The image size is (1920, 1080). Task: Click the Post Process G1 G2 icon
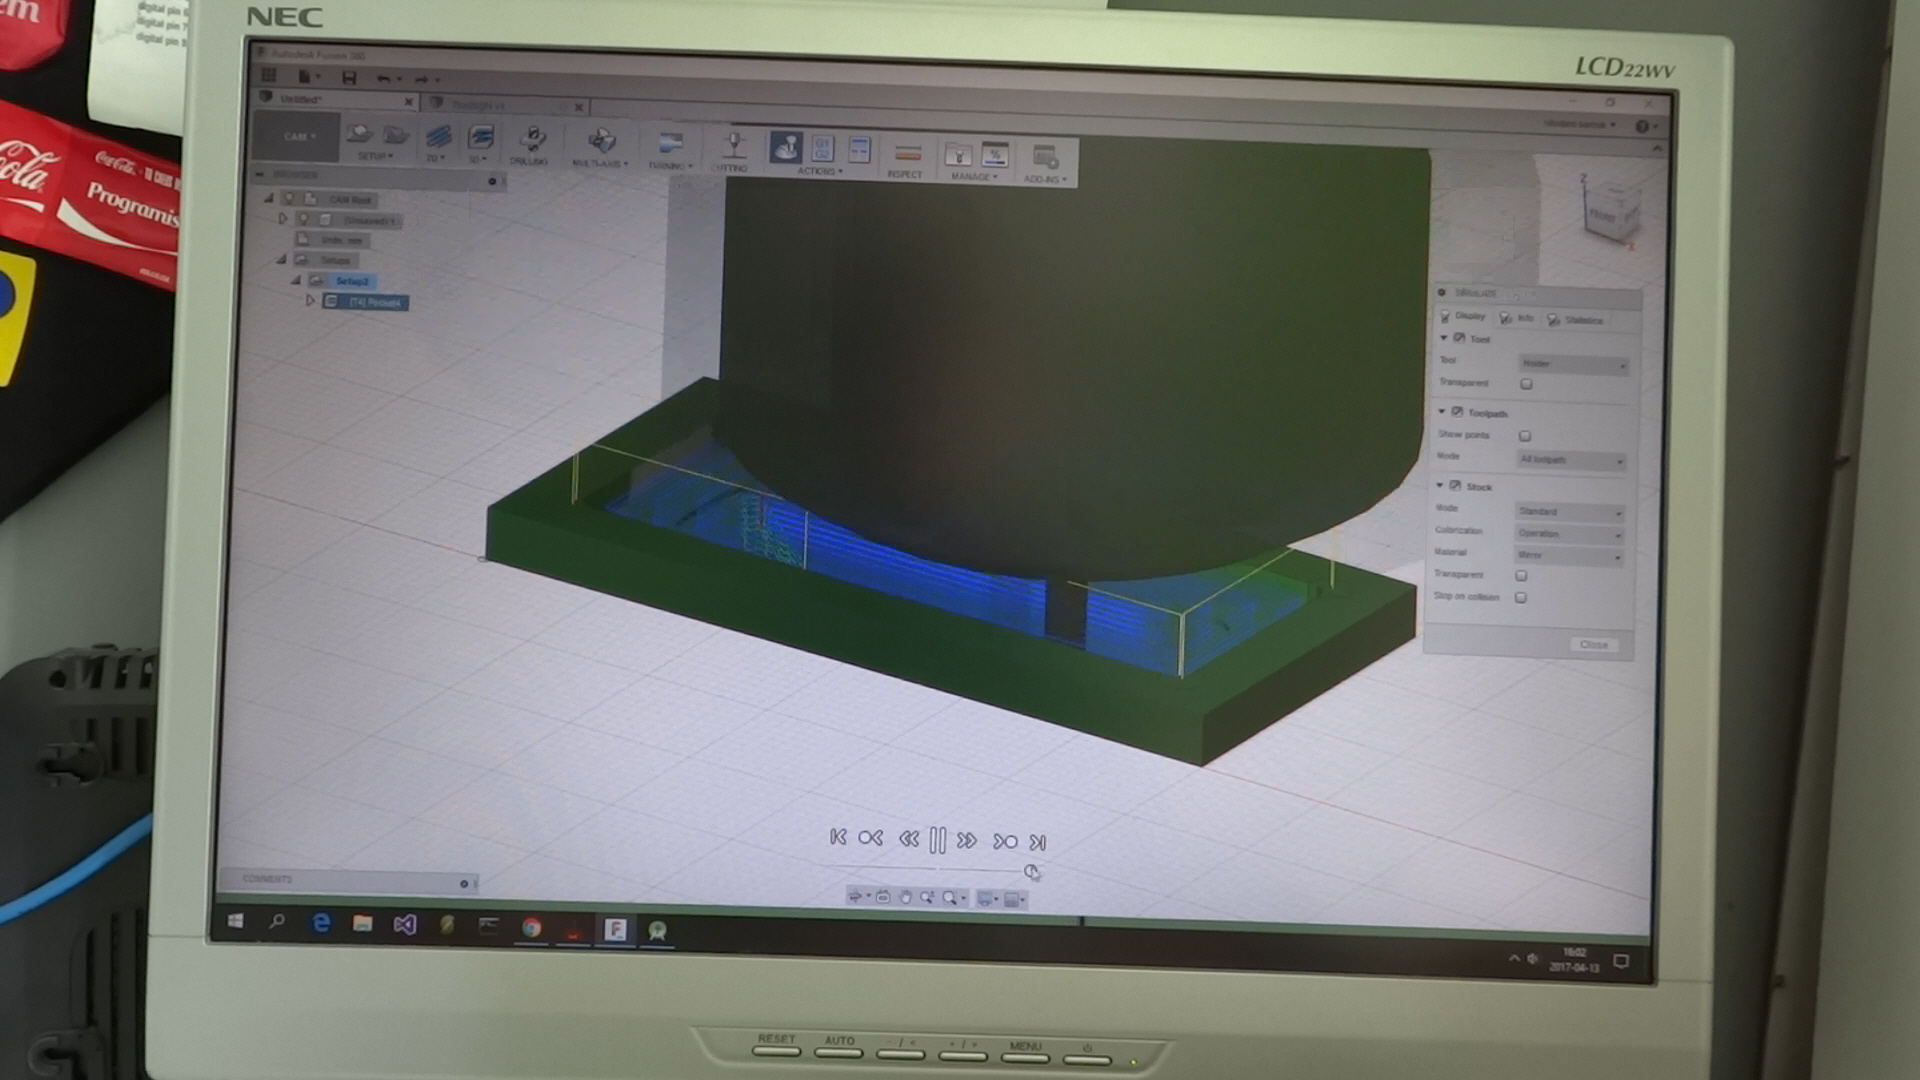click(822, 148)
